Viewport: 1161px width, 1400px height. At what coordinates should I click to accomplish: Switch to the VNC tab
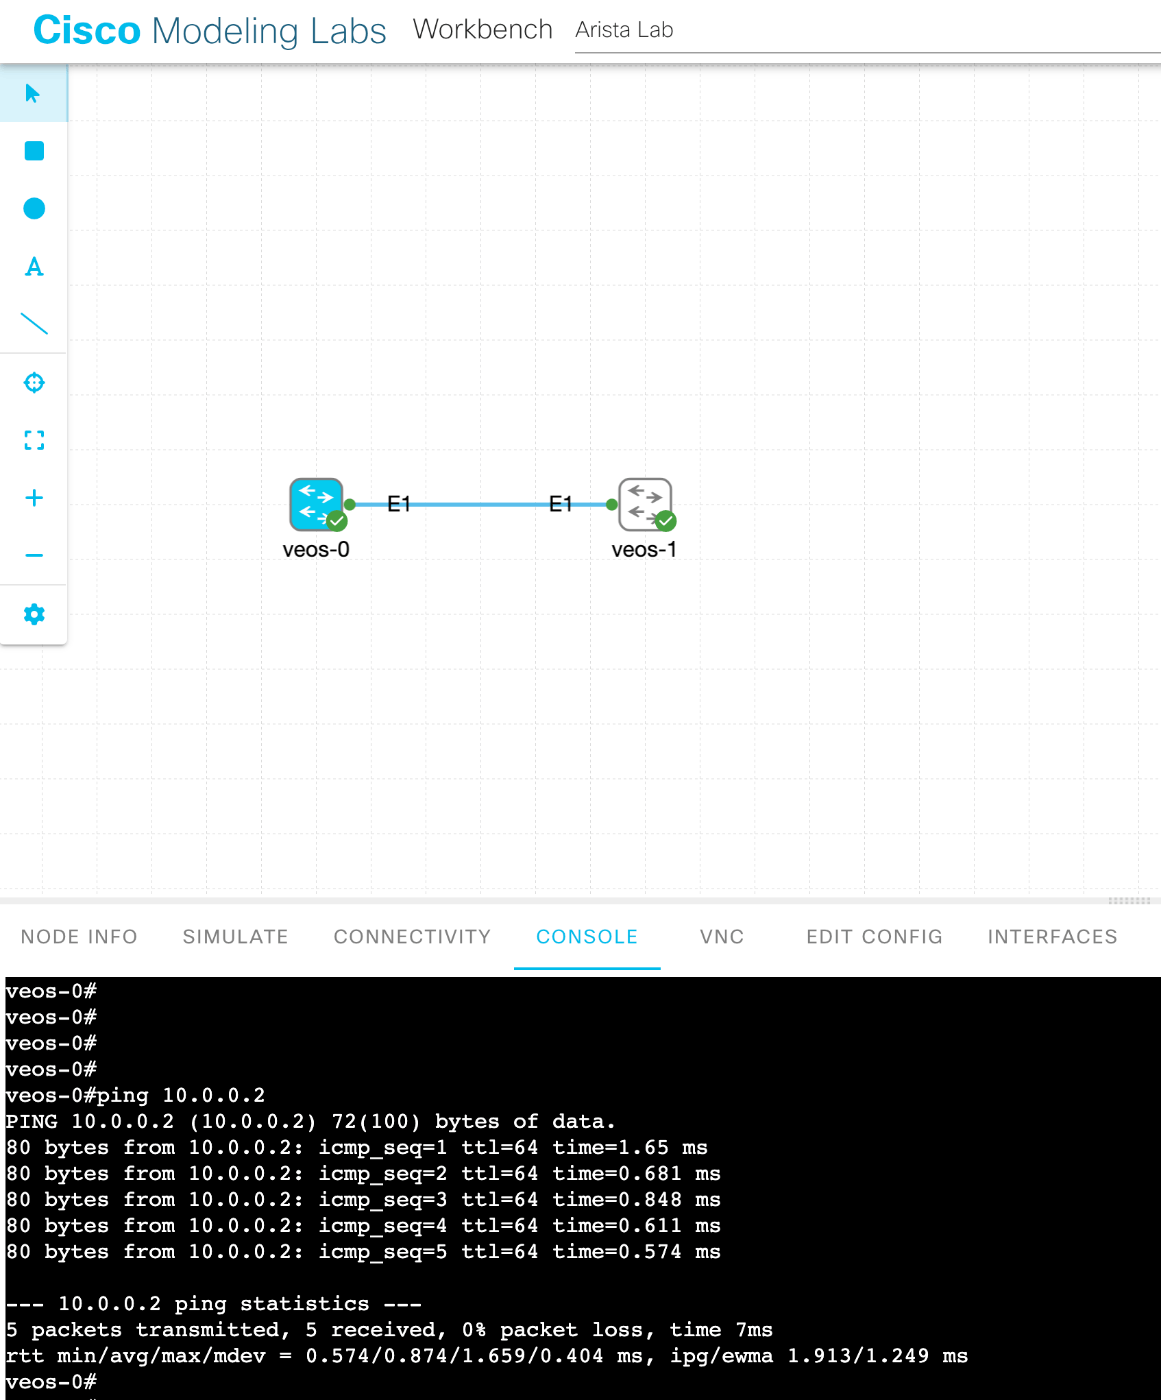[722, 937]
